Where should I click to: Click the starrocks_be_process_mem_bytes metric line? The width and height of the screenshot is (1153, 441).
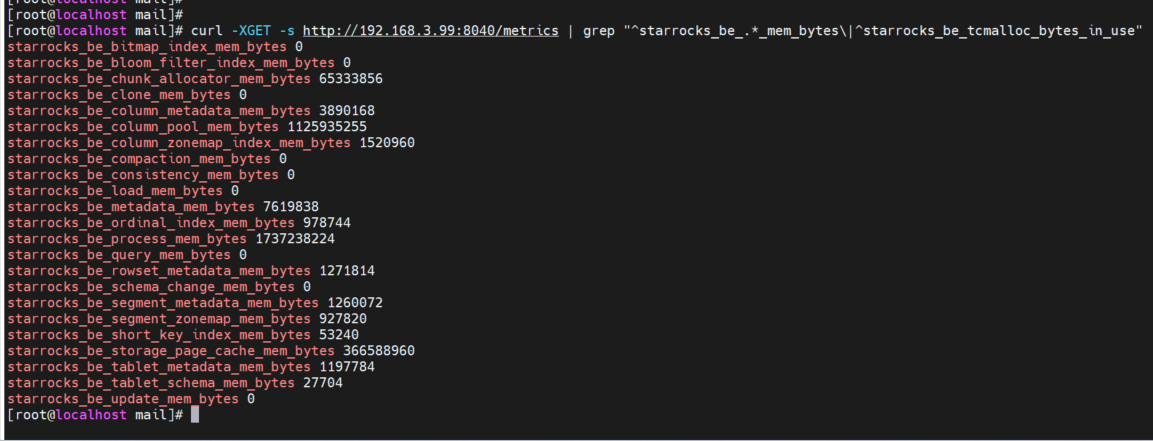[x=171, y=239]
